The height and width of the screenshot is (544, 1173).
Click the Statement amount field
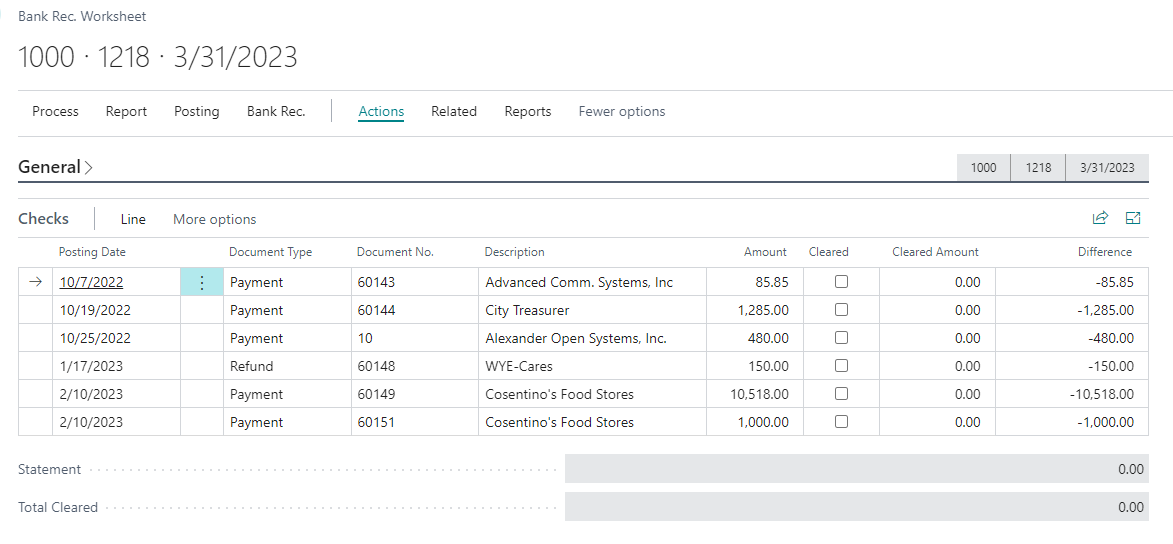point(856,469)
